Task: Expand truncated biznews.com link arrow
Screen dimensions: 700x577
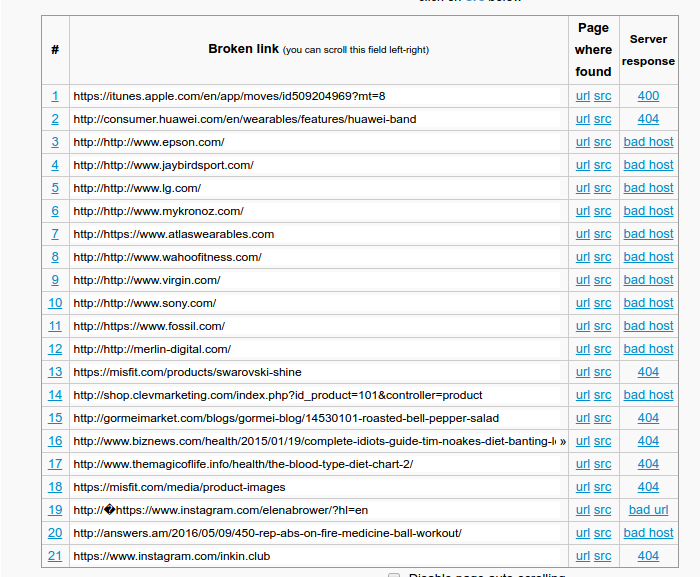Action: pos(563,442)
